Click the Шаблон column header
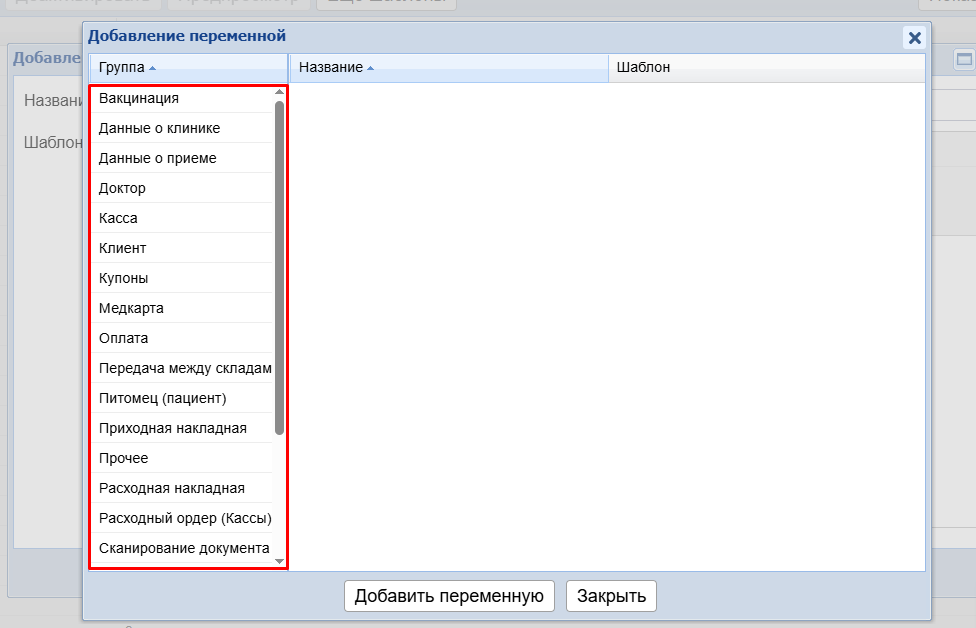Screen dimensions: 976x628 [x=643, y=67]
